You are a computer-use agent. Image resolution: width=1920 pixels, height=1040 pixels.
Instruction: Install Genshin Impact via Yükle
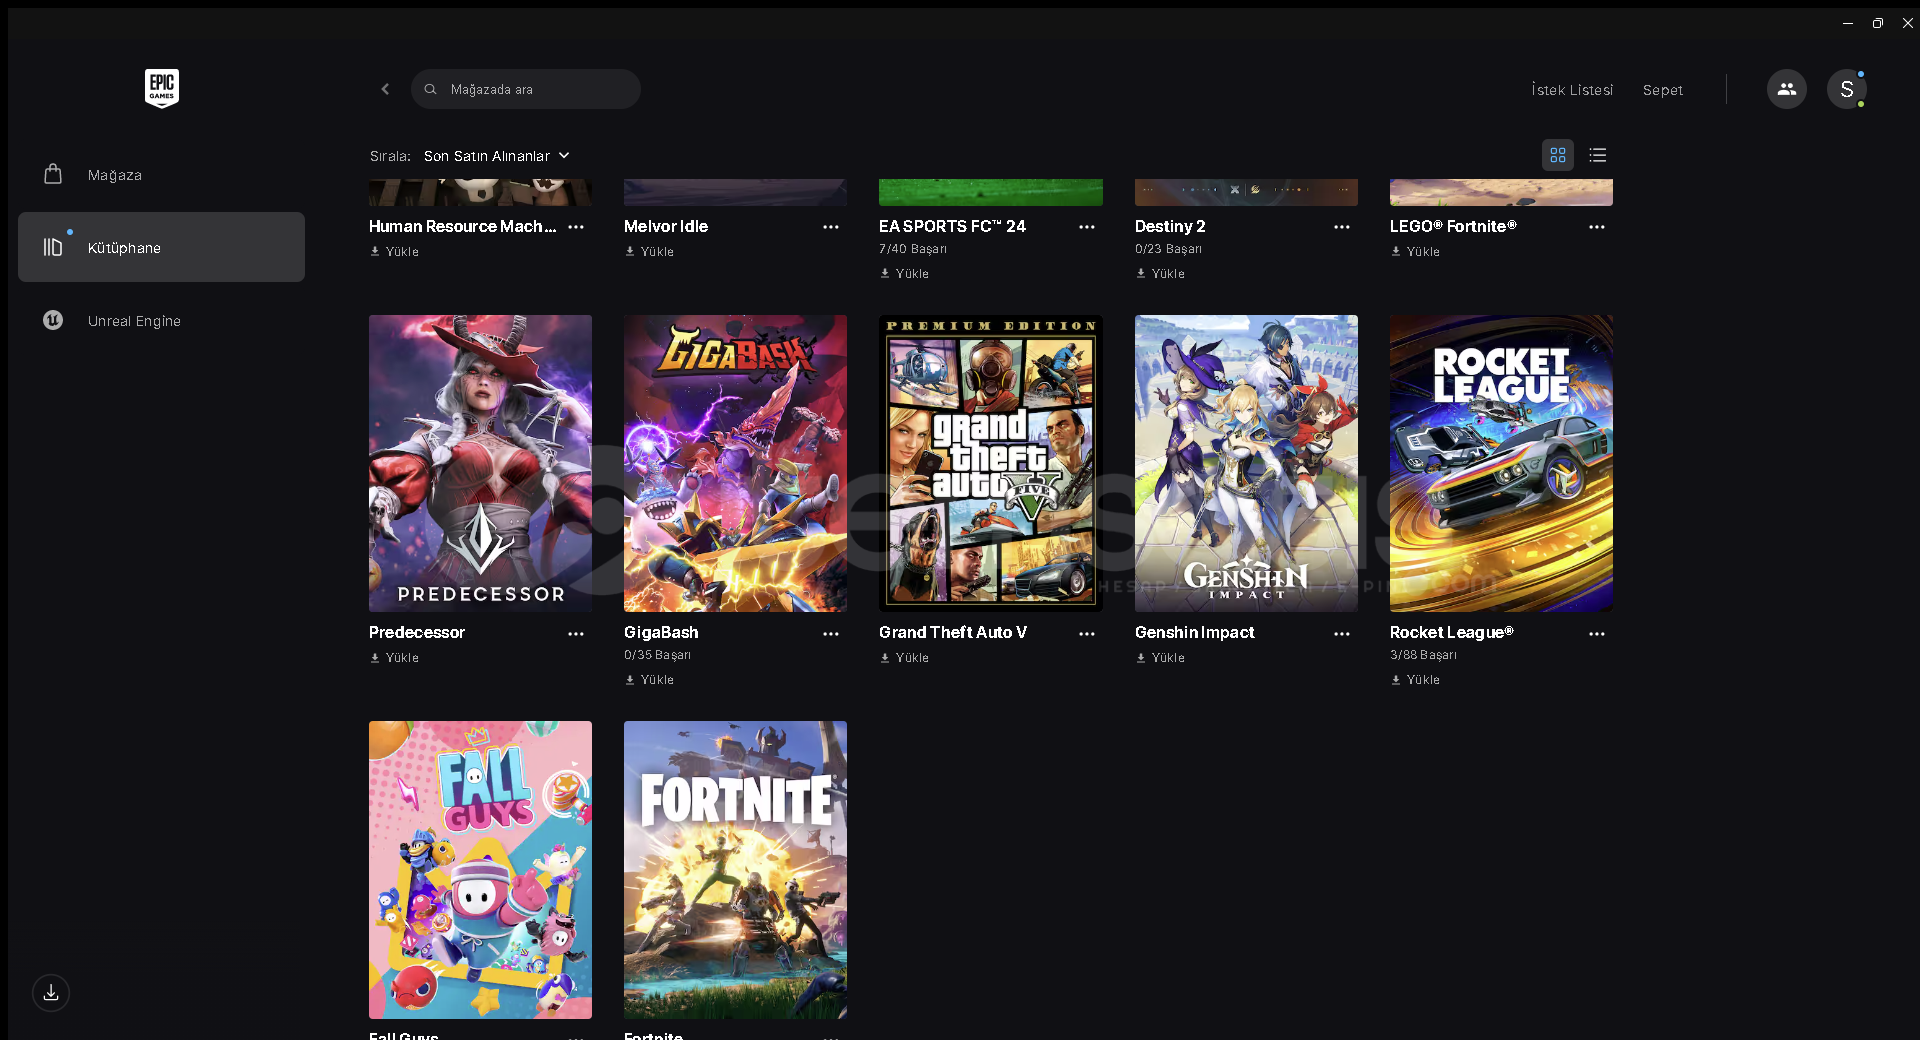[x=1160, y=658]
